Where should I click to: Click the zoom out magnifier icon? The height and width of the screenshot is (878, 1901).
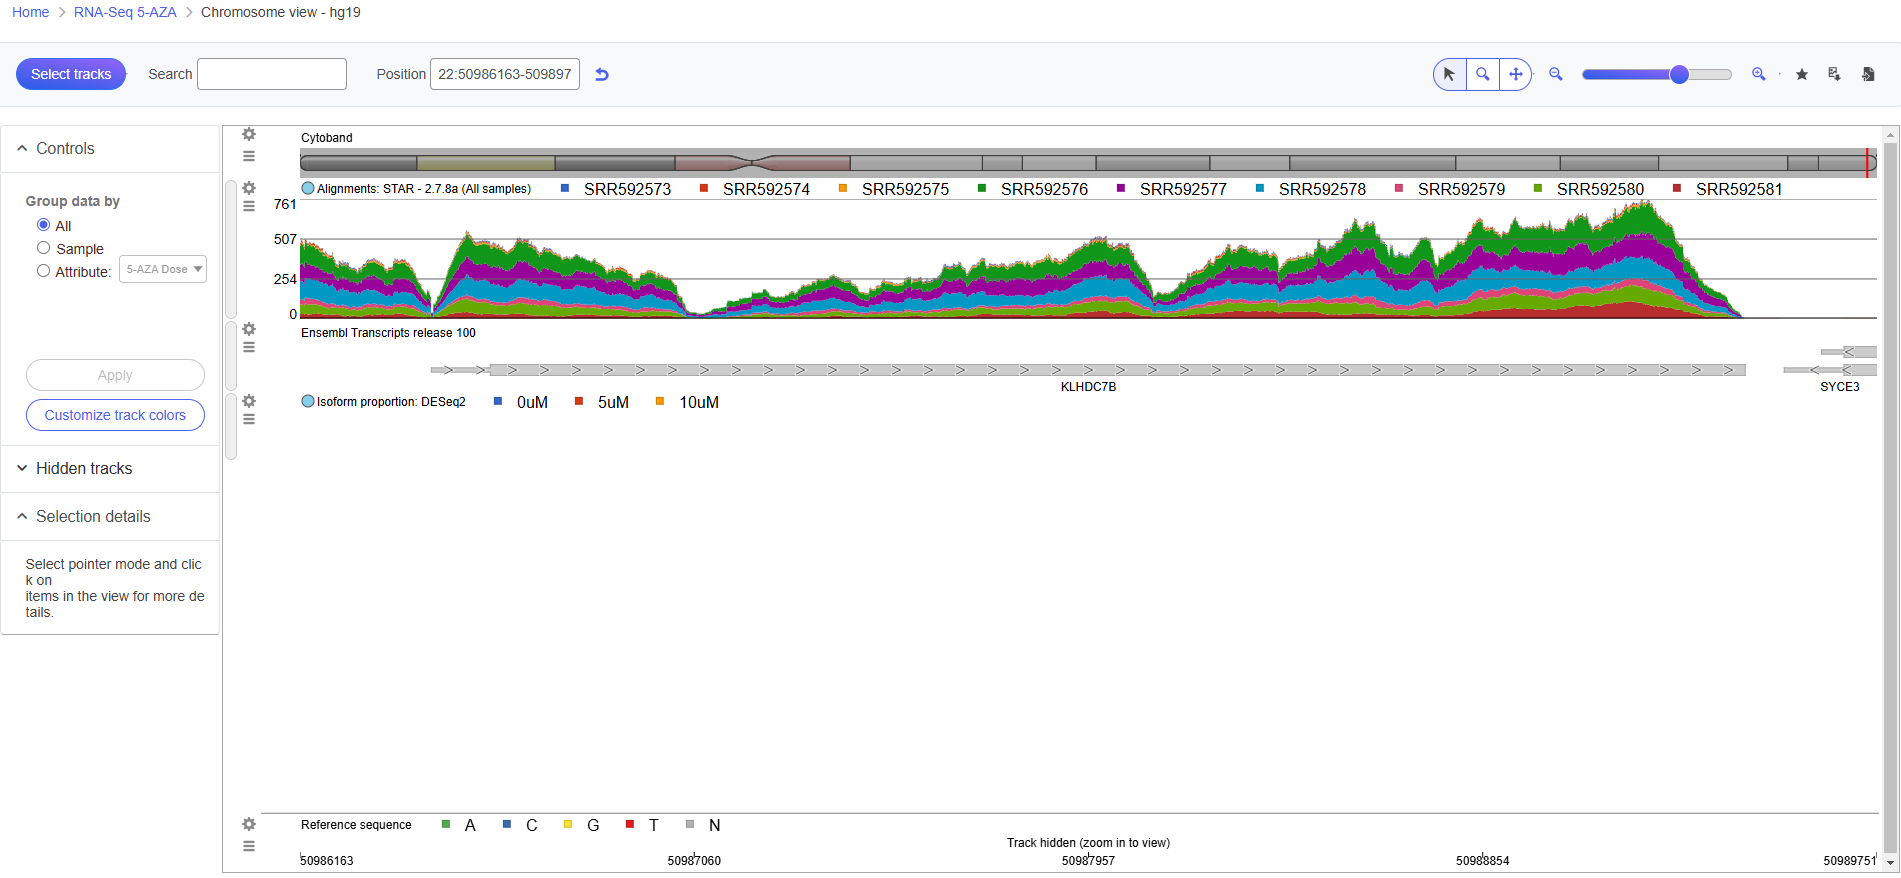click(x=1556, y=74)
